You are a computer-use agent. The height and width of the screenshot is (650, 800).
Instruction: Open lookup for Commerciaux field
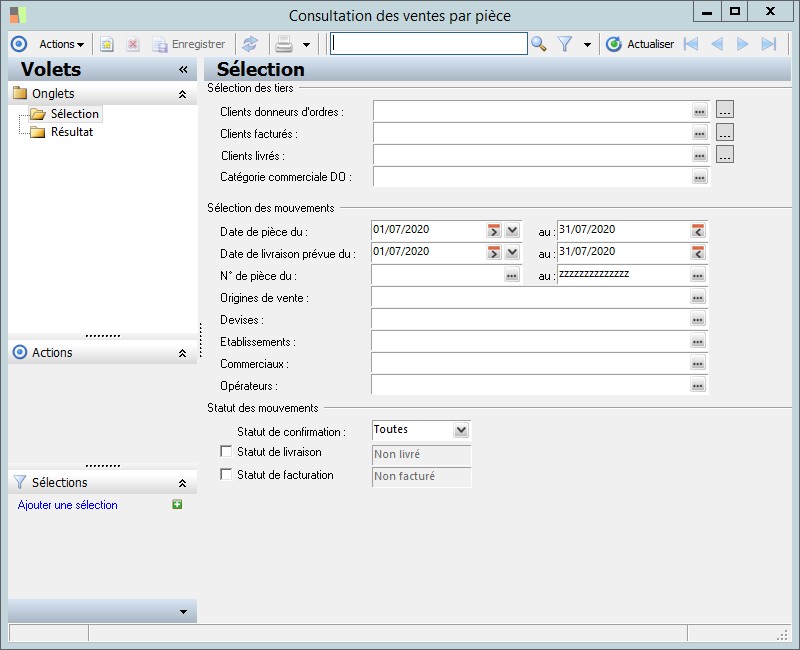pyautogui.click(x=698, y=364)
